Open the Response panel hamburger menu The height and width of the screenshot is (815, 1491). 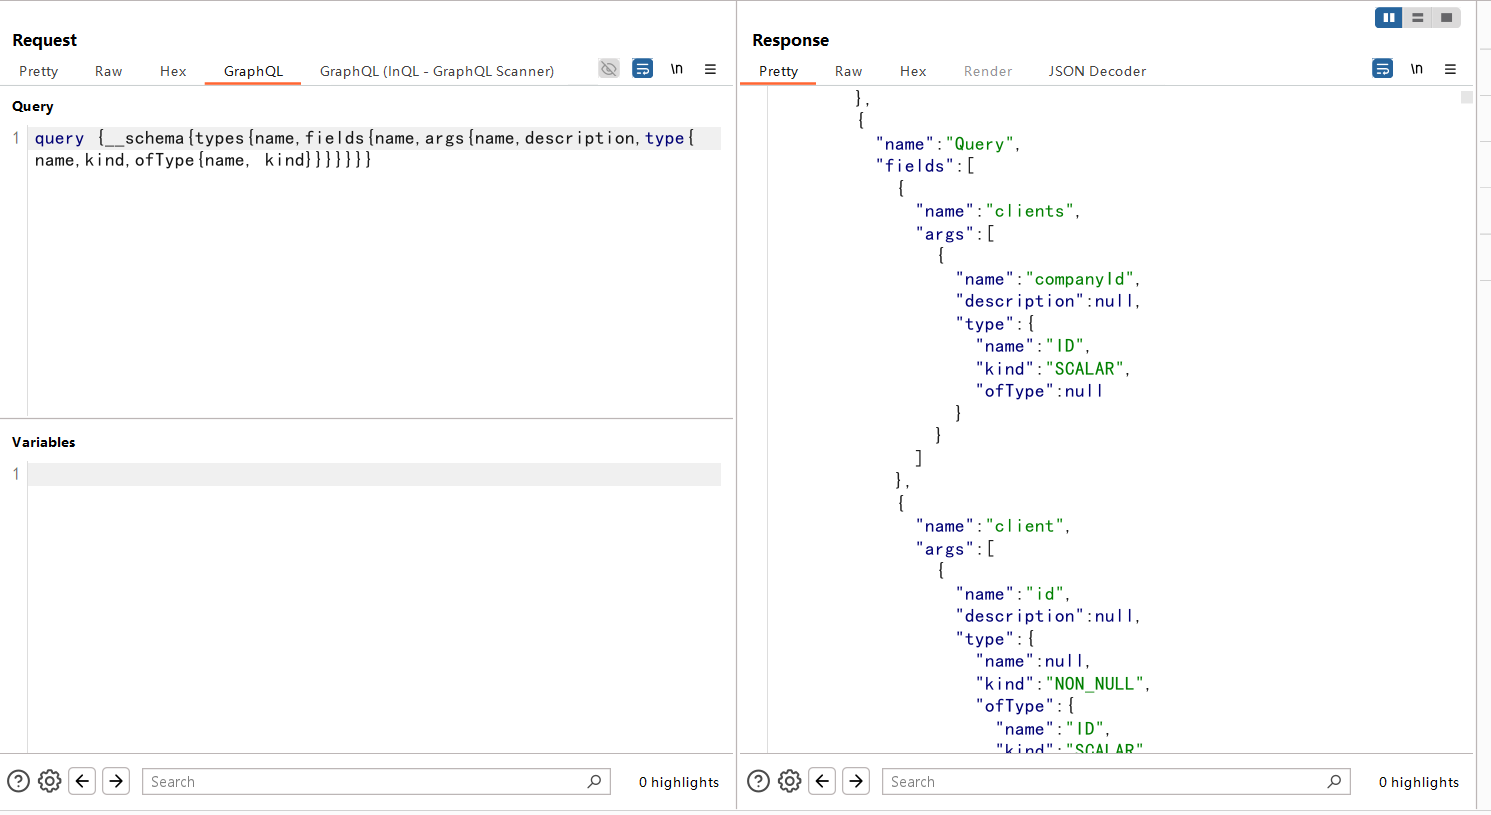click(1450, 69)
